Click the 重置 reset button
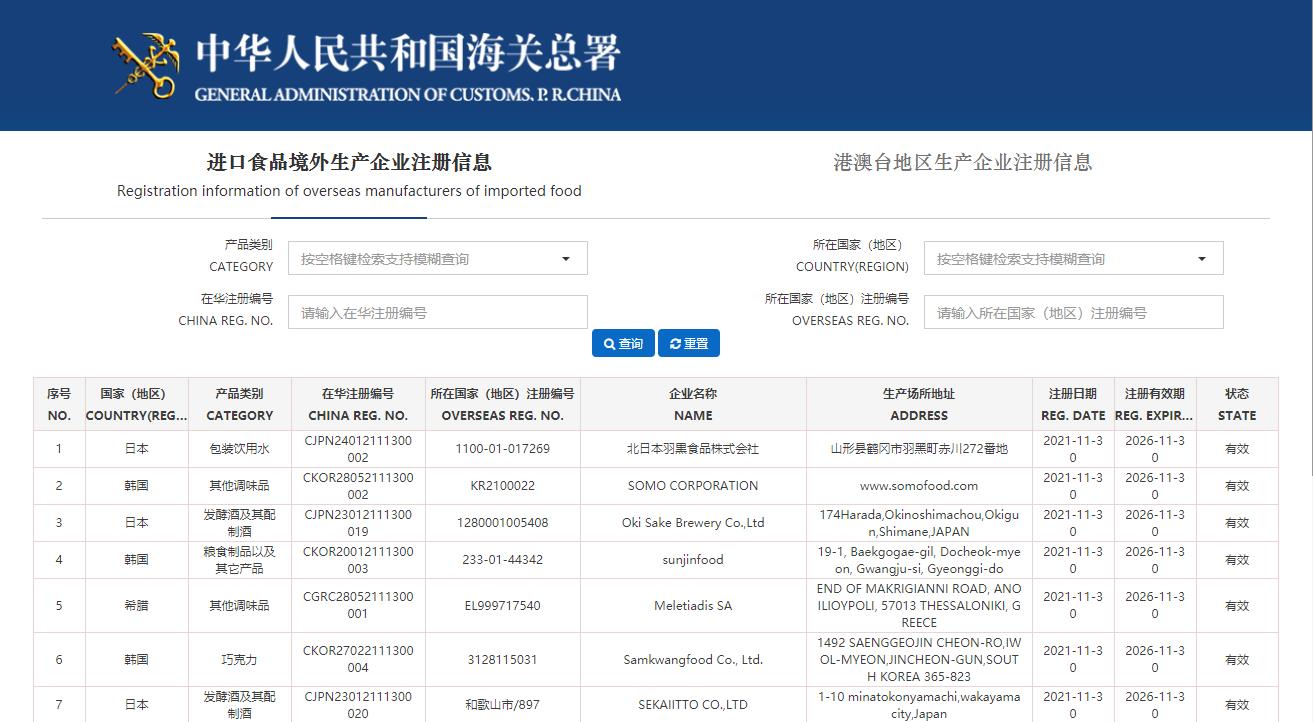Viewport: 1313px width, 722px height. click(x=689, y=343)
